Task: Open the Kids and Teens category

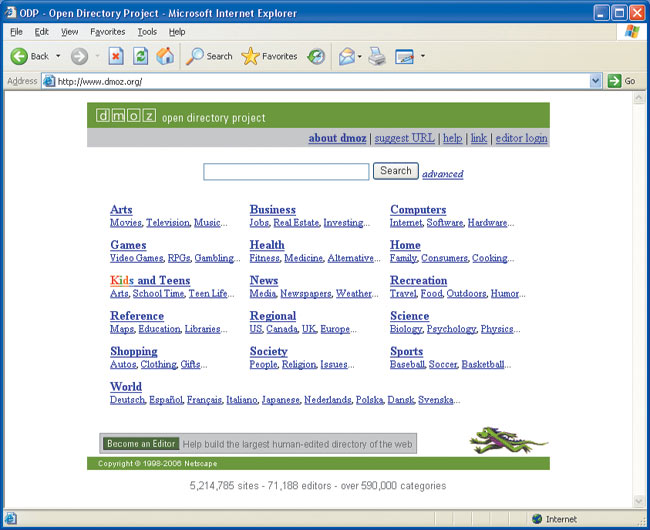Action: click(150, 281)
